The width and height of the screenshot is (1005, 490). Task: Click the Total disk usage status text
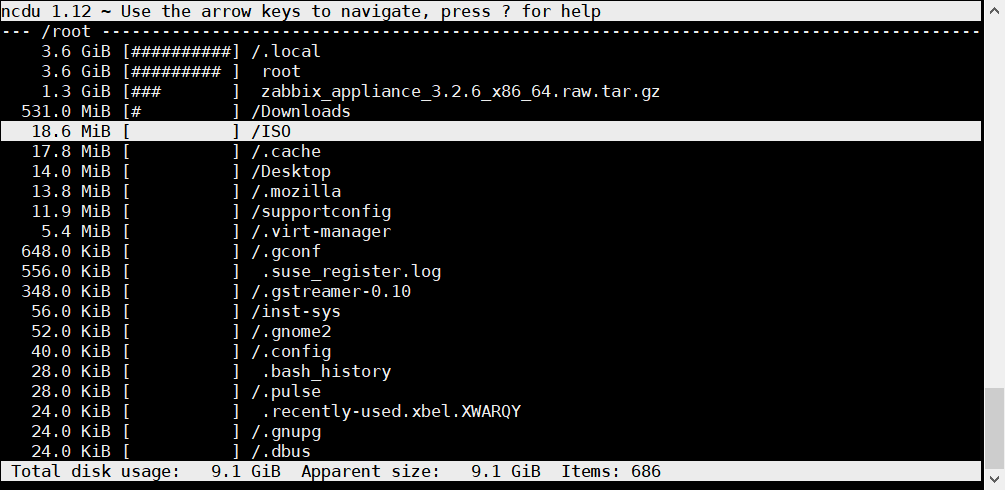click(146, 471)
